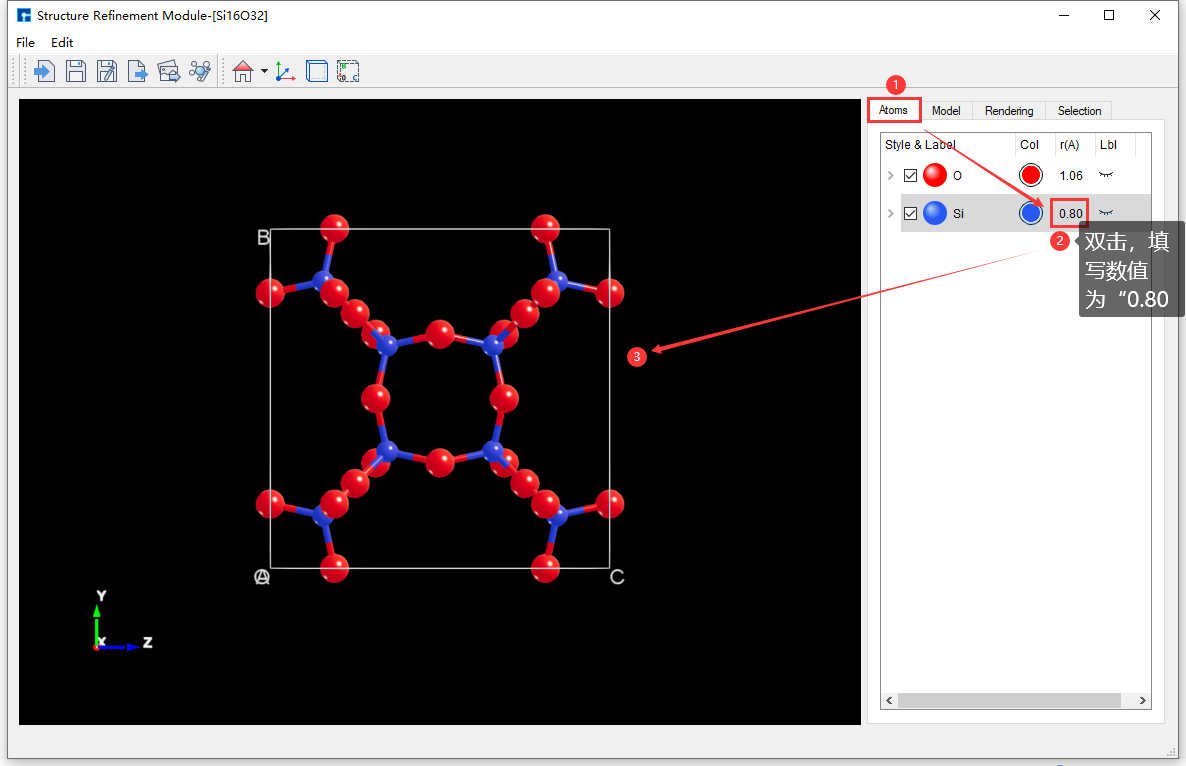Viewport: 1186px width, 766px height.
Task: Click the red color swatch for O
Action: click(x=1030, y=175)
